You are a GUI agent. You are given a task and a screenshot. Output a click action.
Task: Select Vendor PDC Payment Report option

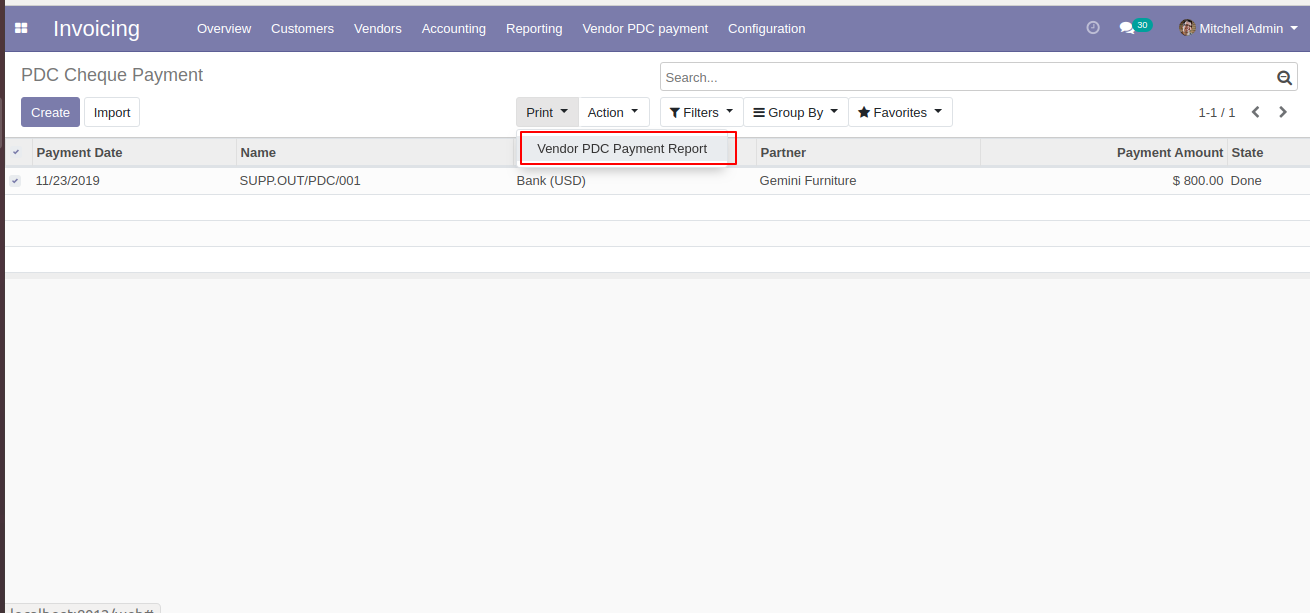pos(622,148)
